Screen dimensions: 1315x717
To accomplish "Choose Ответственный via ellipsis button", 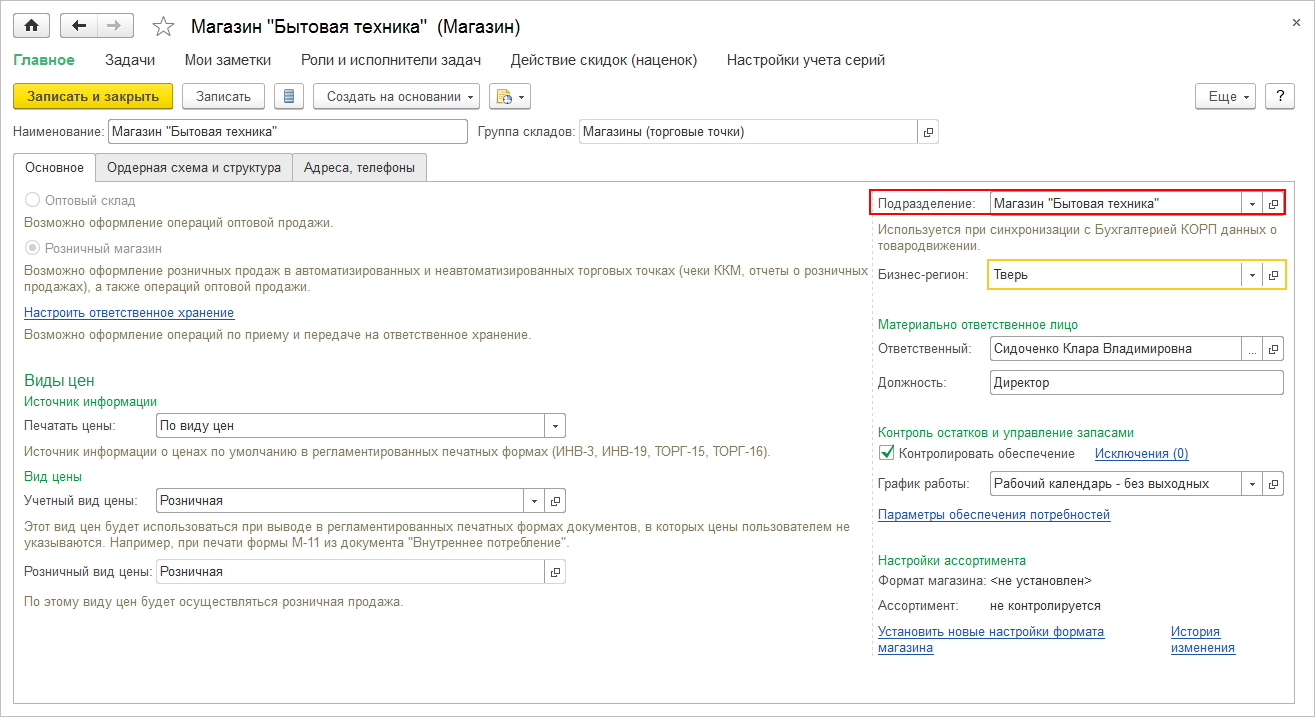I will 1252,349.
